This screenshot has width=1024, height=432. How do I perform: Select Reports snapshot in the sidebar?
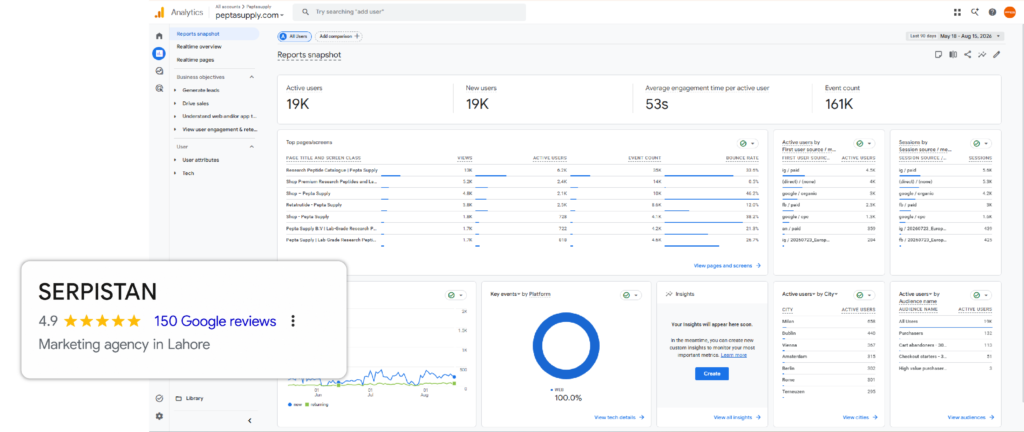(x=214, y=34)
